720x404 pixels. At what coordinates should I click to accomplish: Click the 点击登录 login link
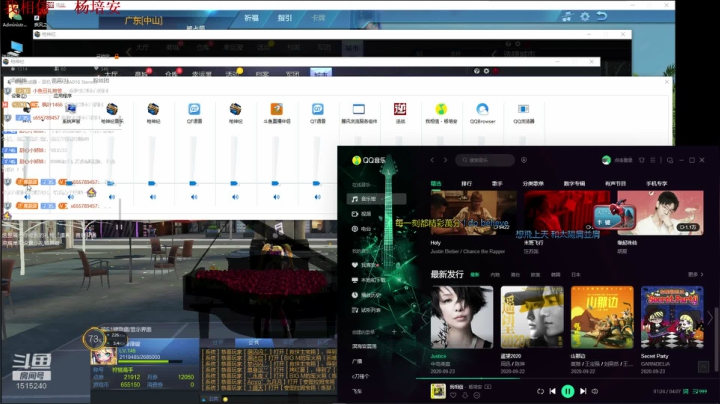624,160
